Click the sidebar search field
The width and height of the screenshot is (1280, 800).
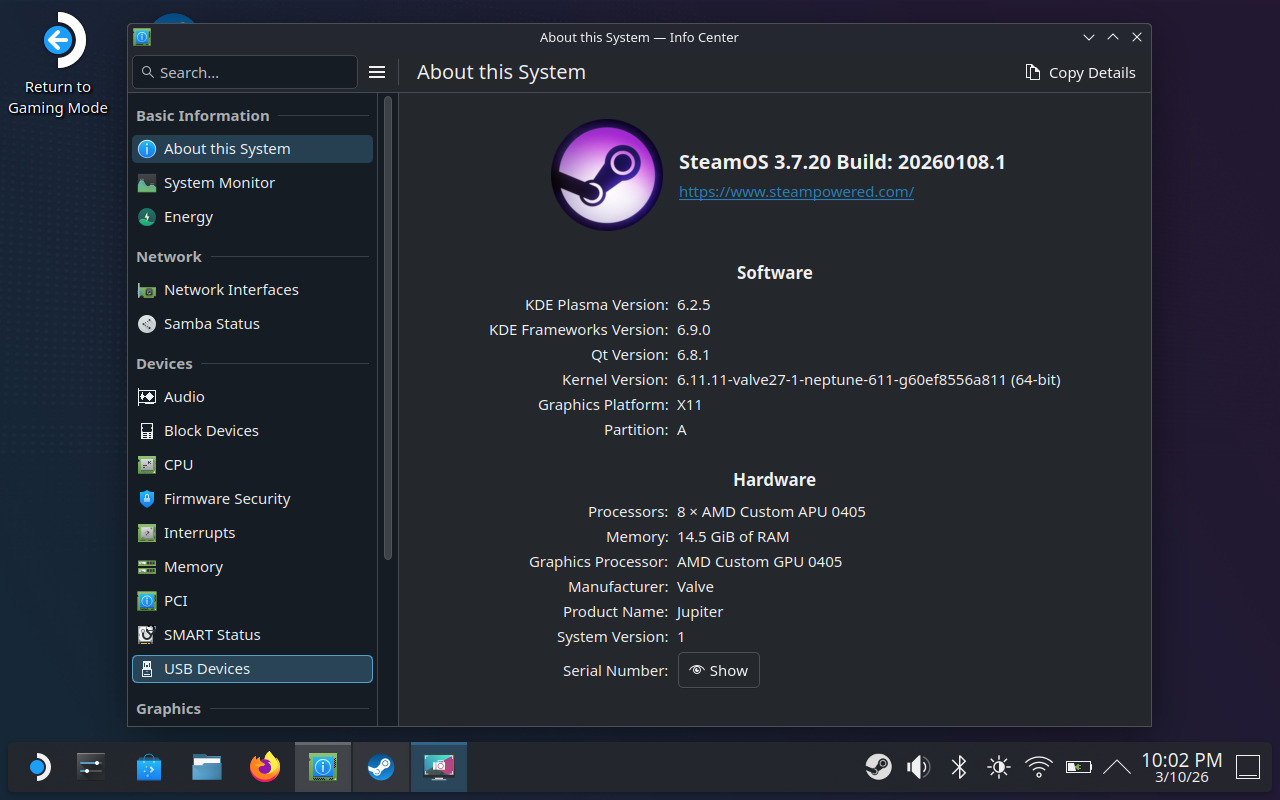tap(245, 72)
